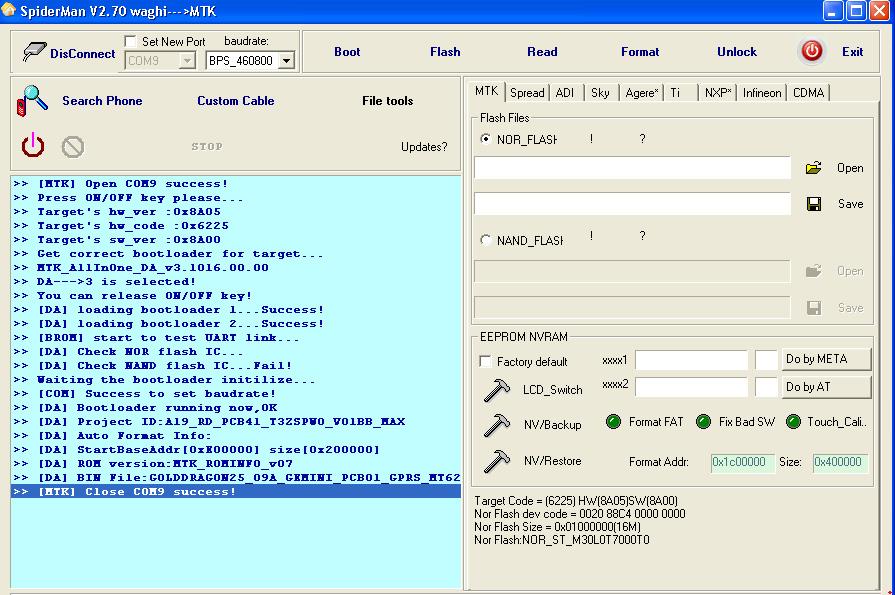This screenshot has height=595, width=895.
Task: Click the Read button
Action: coord(542,51)
